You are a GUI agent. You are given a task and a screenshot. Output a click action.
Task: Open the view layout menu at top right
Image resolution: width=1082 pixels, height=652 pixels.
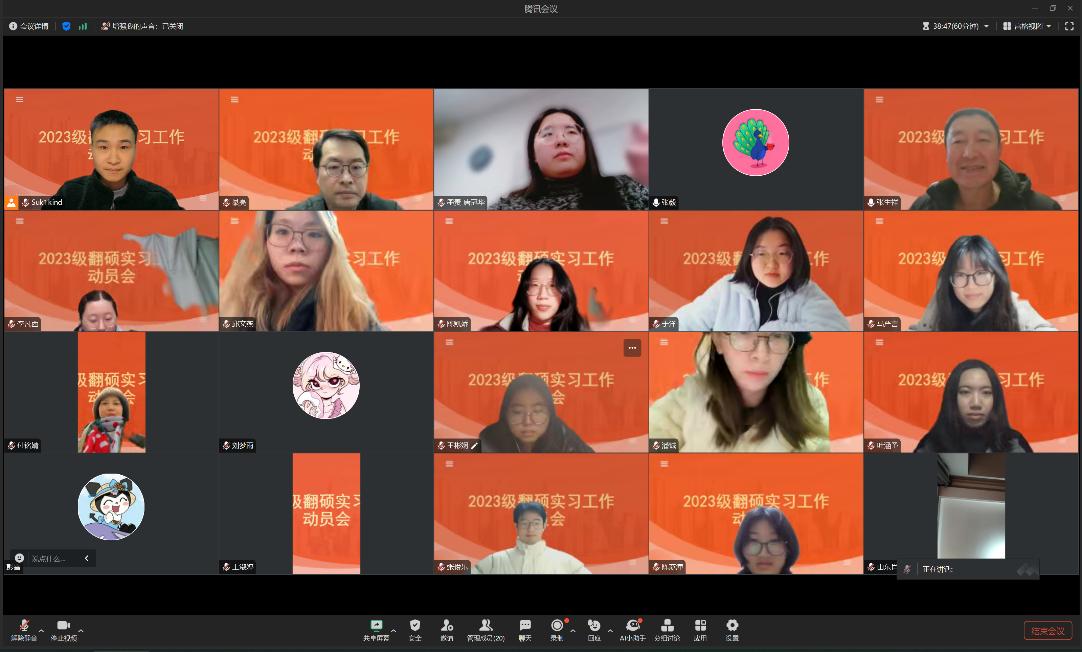[x=1029, y=26]
